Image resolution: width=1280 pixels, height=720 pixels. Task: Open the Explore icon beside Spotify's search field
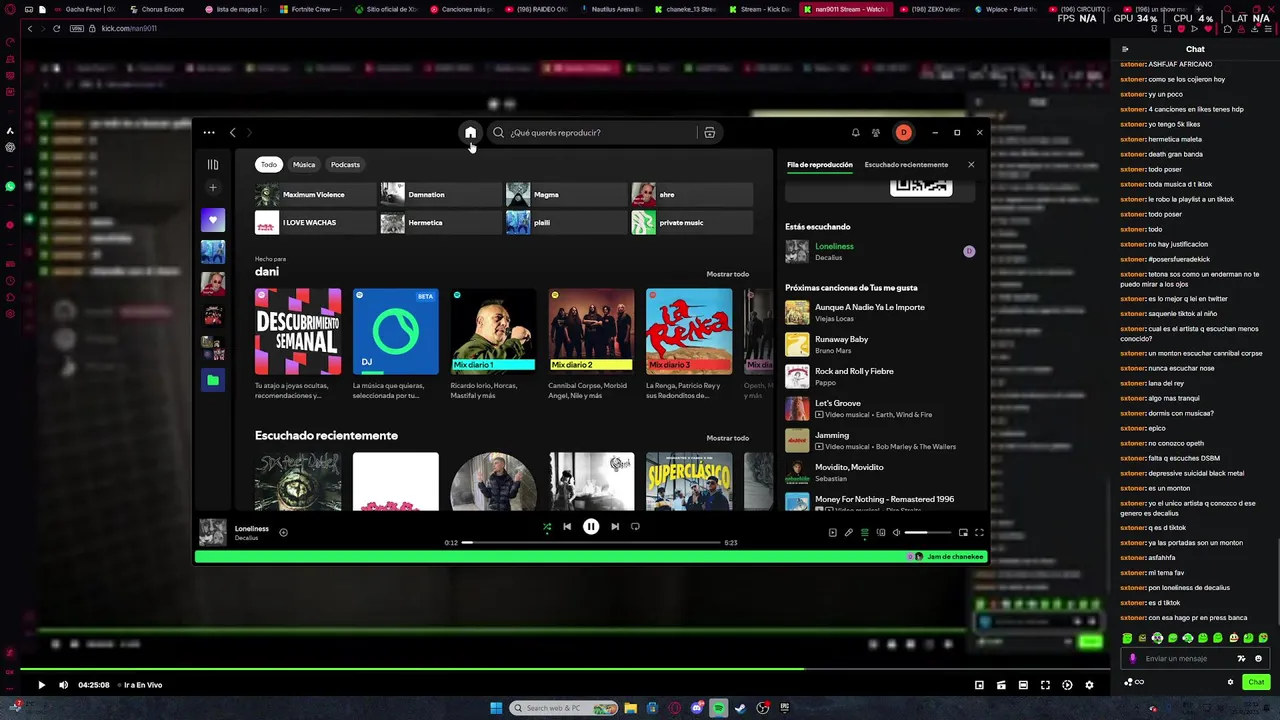coord(709,132)
